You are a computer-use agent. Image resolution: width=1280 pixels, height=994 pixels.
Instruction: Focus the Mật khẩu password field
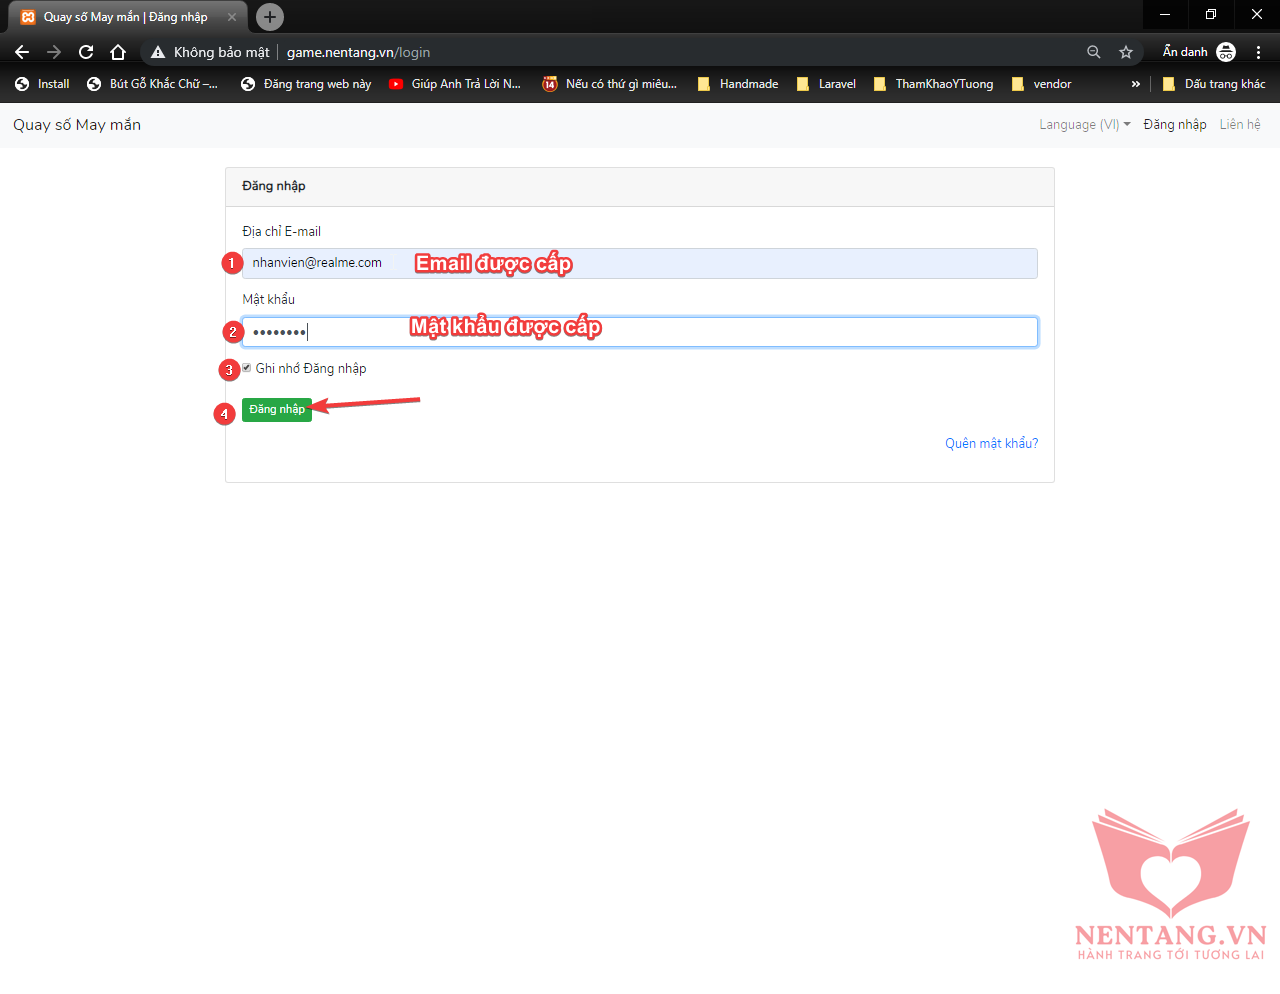640,332
